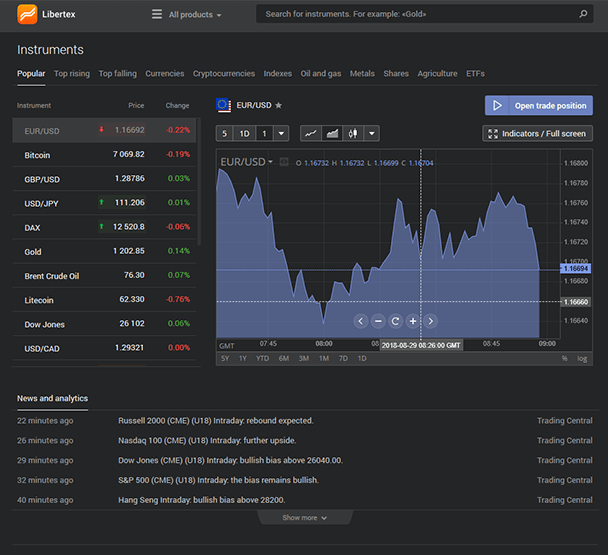
Task: Click the search magnifier icon
Action: [x=583, y=14]
